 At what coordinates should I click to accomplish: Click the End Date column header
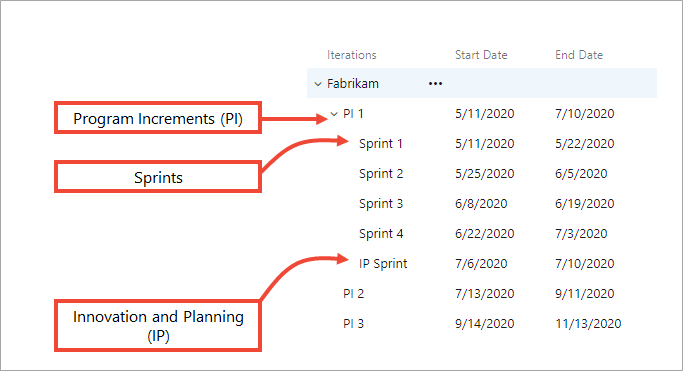(x=579, y=55)
